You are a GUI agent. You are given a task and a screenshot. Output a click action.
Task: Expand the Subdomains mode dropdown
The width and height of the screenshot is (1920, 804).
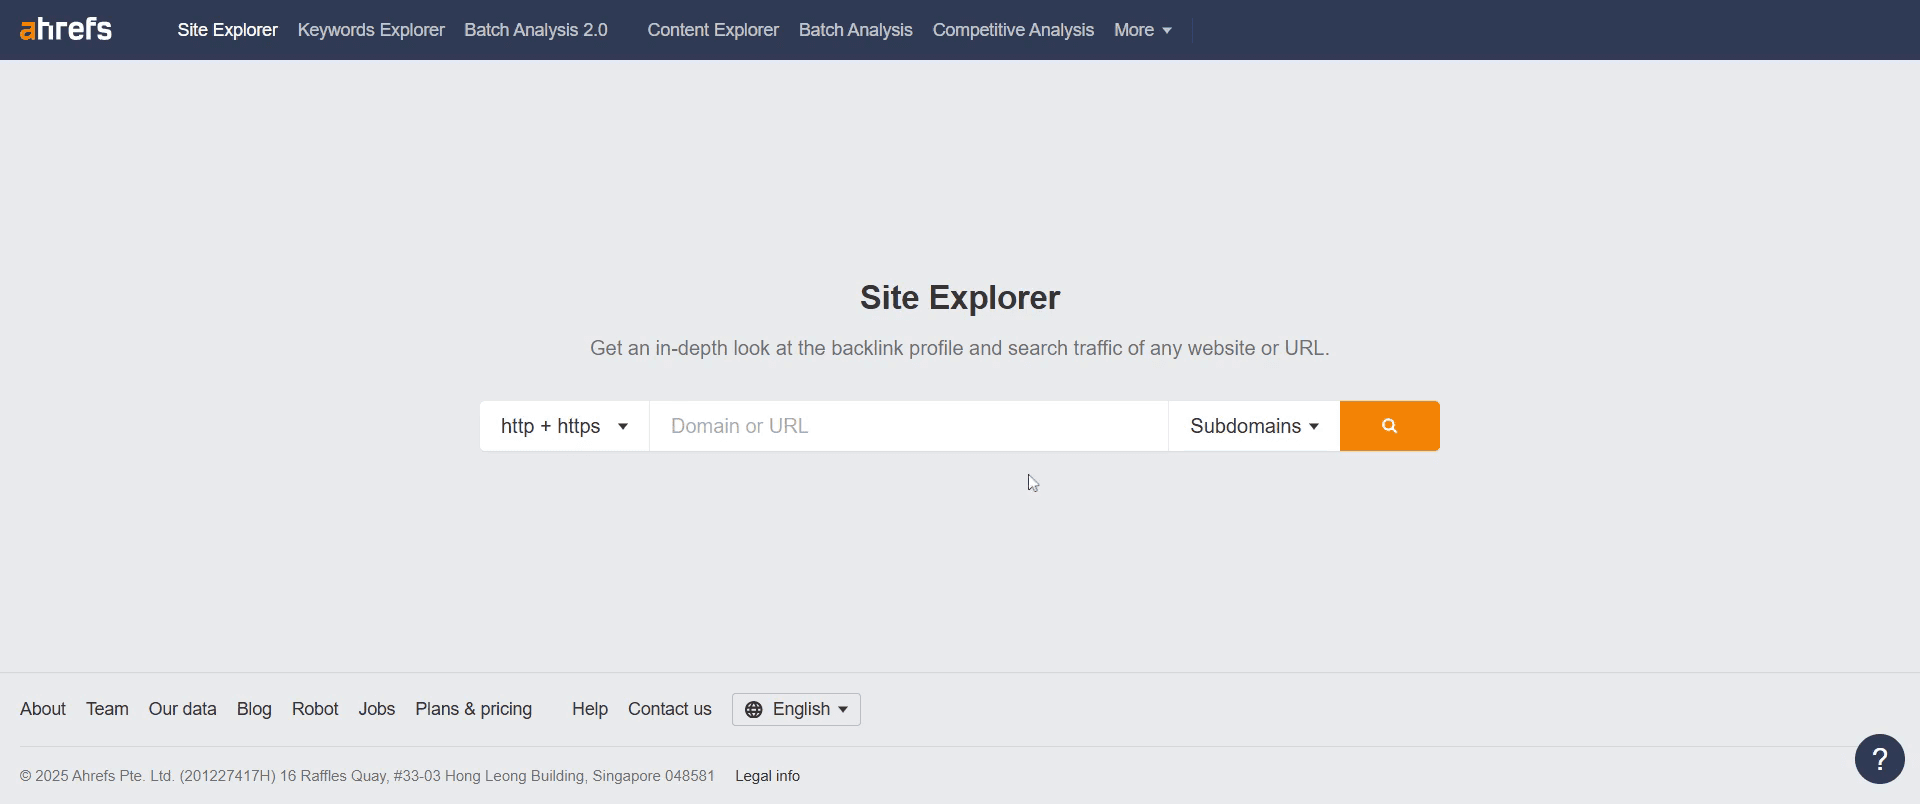click(x=1254, y=426)
